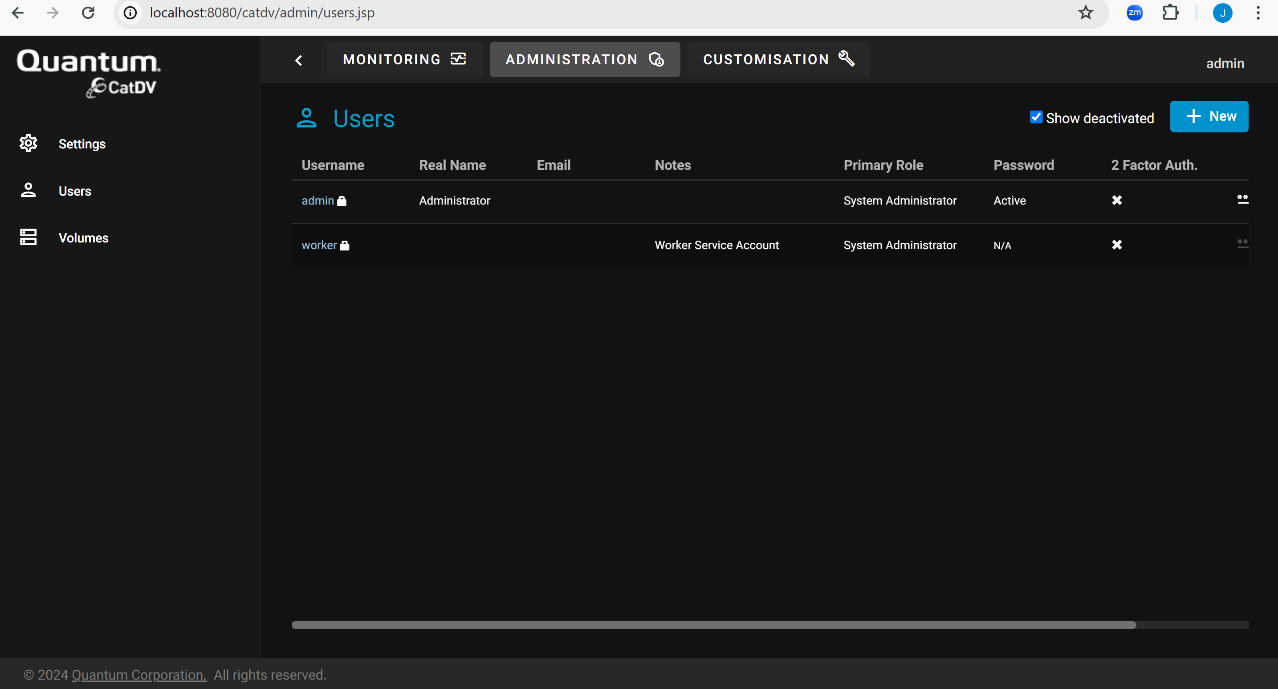Image resolution: width=1278 pixels, height=689 pixels.
Task: Click the Password column header
Action: pos(1024,165)
